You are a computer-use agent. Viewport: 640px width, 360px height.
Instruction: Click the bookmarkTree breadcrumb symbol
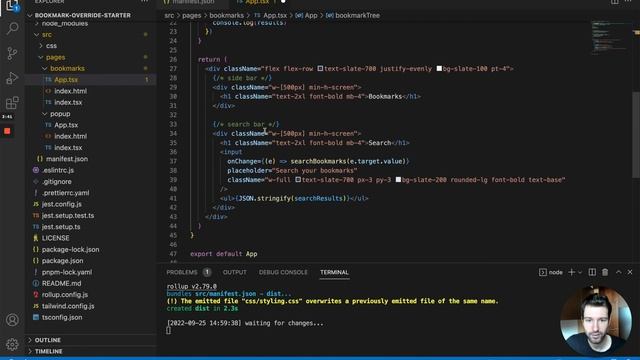tap(358, 16)
